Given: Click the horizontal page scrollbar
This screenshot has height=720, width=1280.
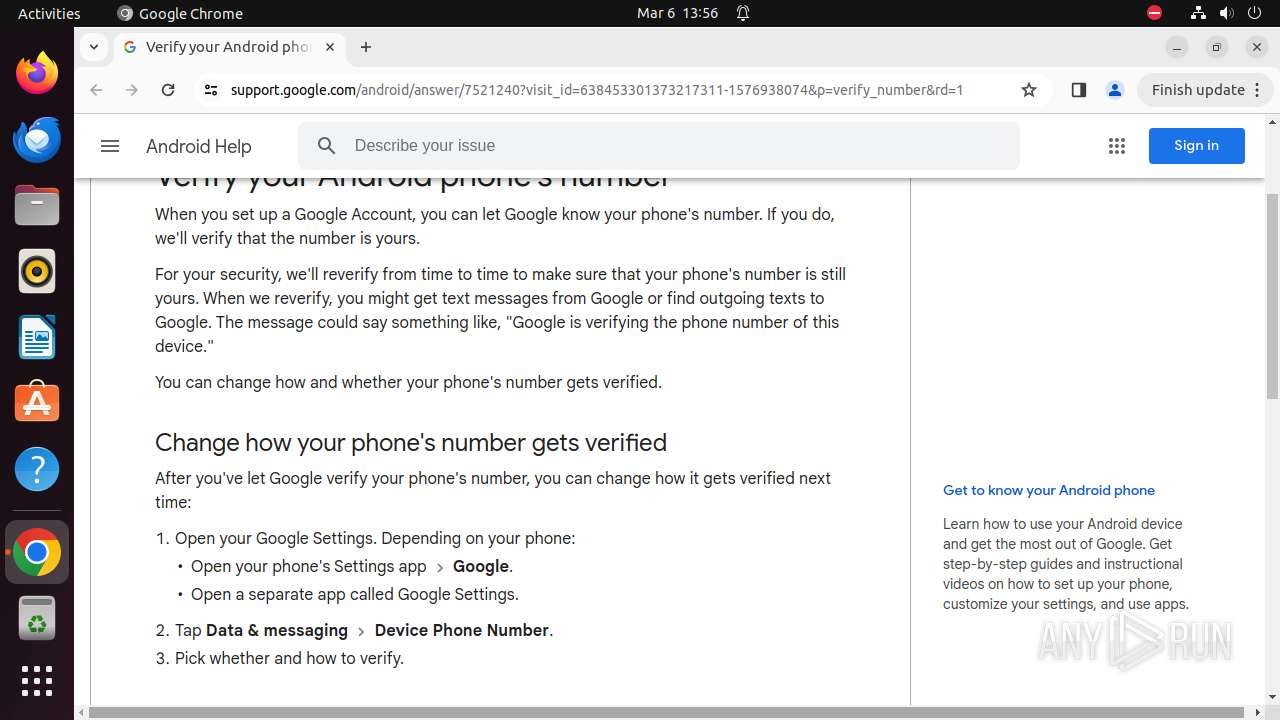Looking at the screenshot, I should tap(667, 713).
